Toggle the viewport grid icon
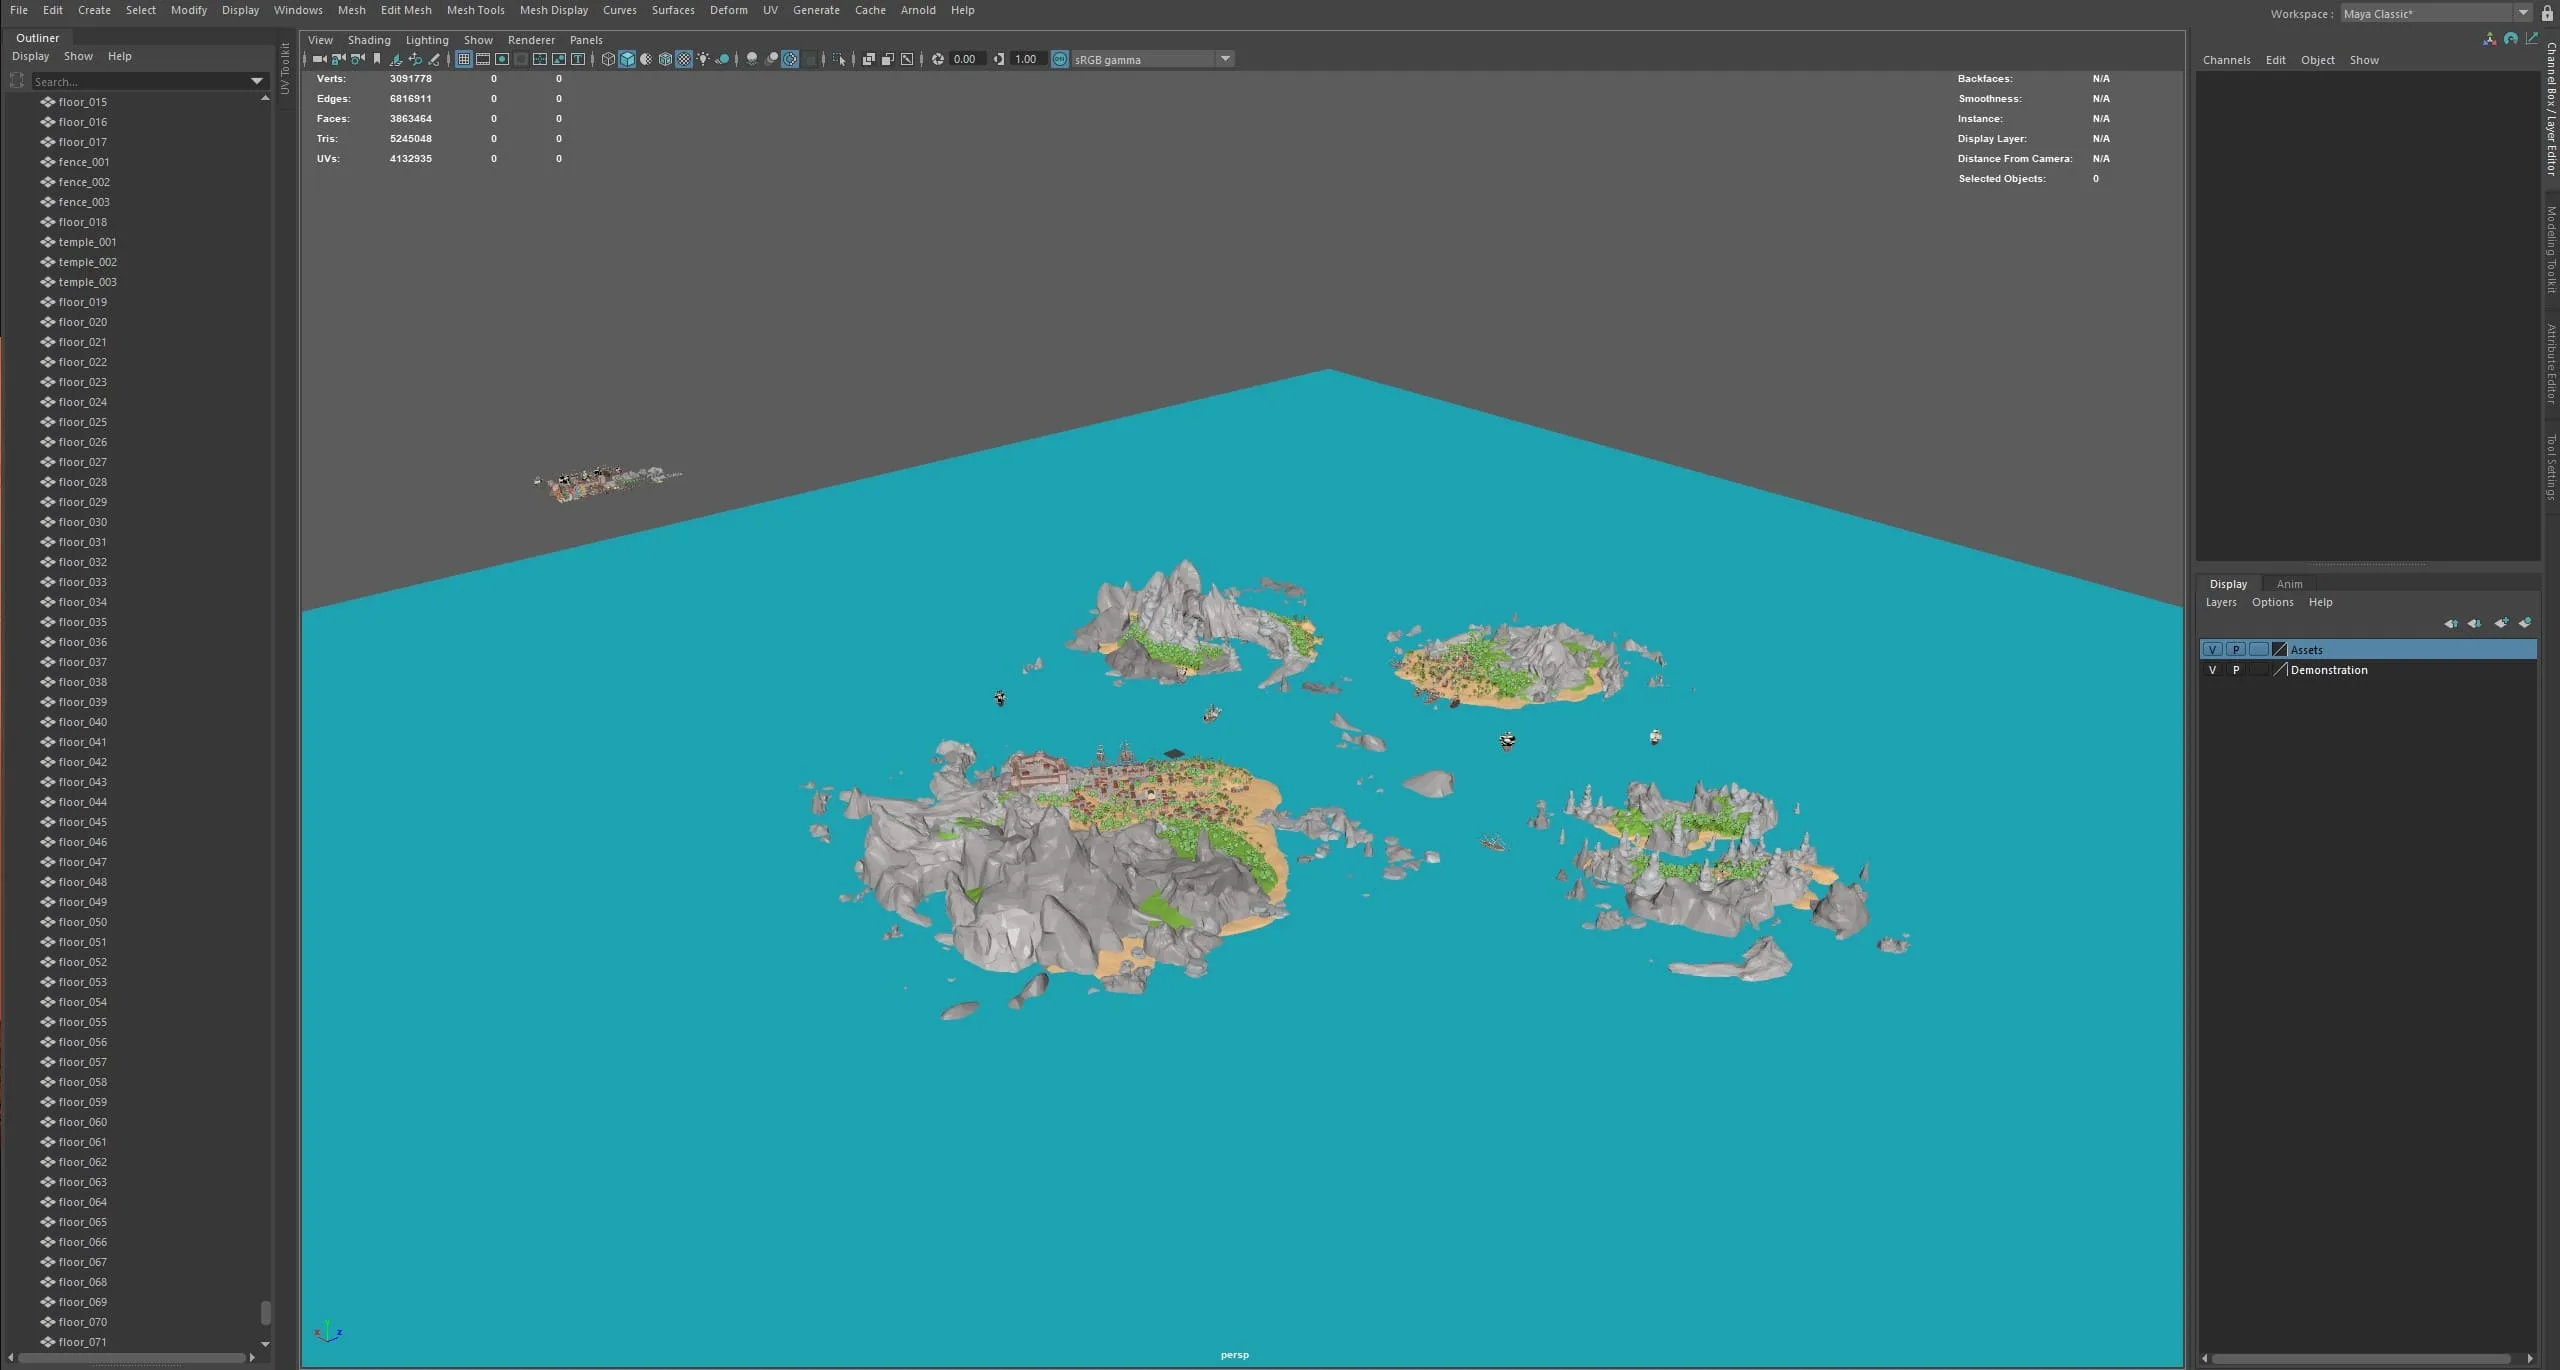The width and height of the screenshot is (2560, 1370). [464, 59]
